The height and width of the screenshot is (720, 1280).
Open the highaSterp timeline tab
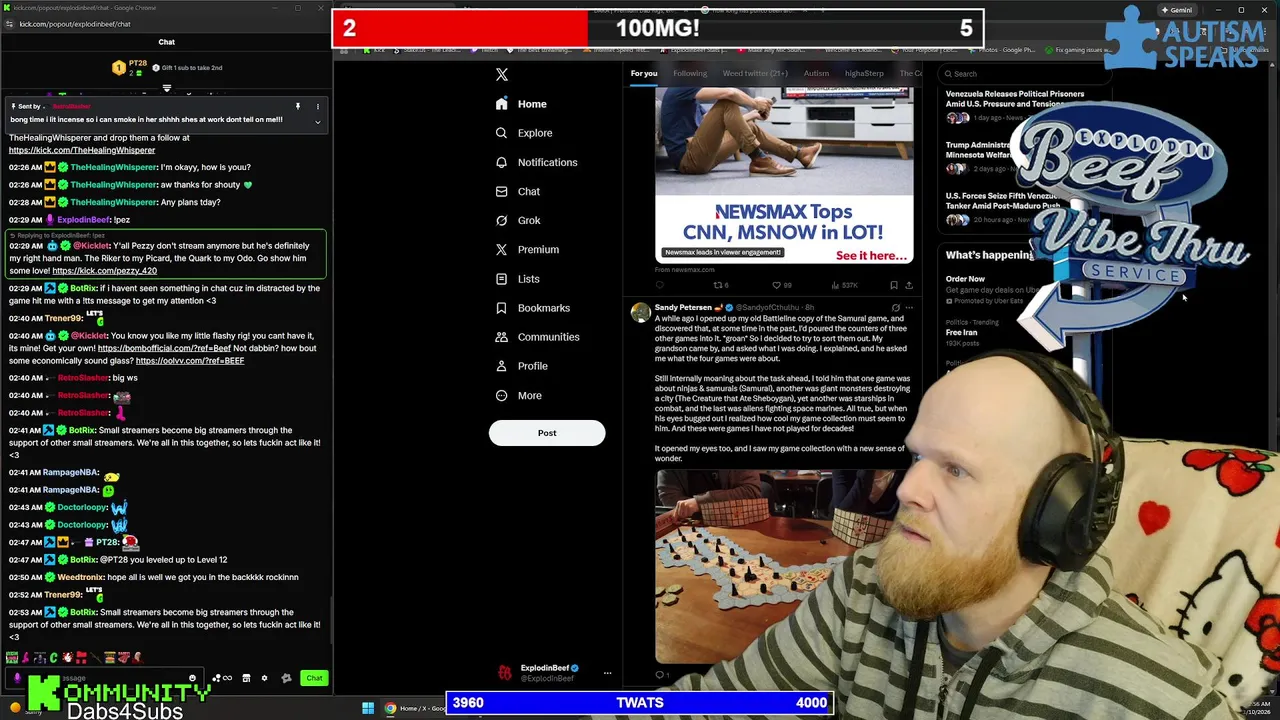(x=864, y=73)
